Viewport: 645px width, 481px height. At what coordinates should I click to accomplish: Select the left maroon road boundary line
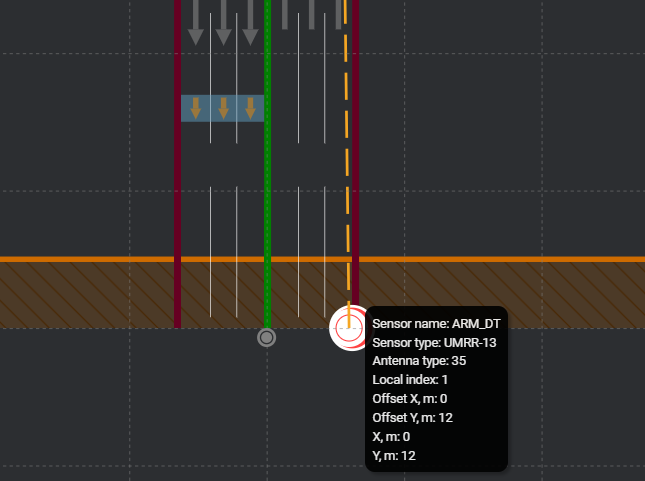pyautogui.click(x=177, y=200)
